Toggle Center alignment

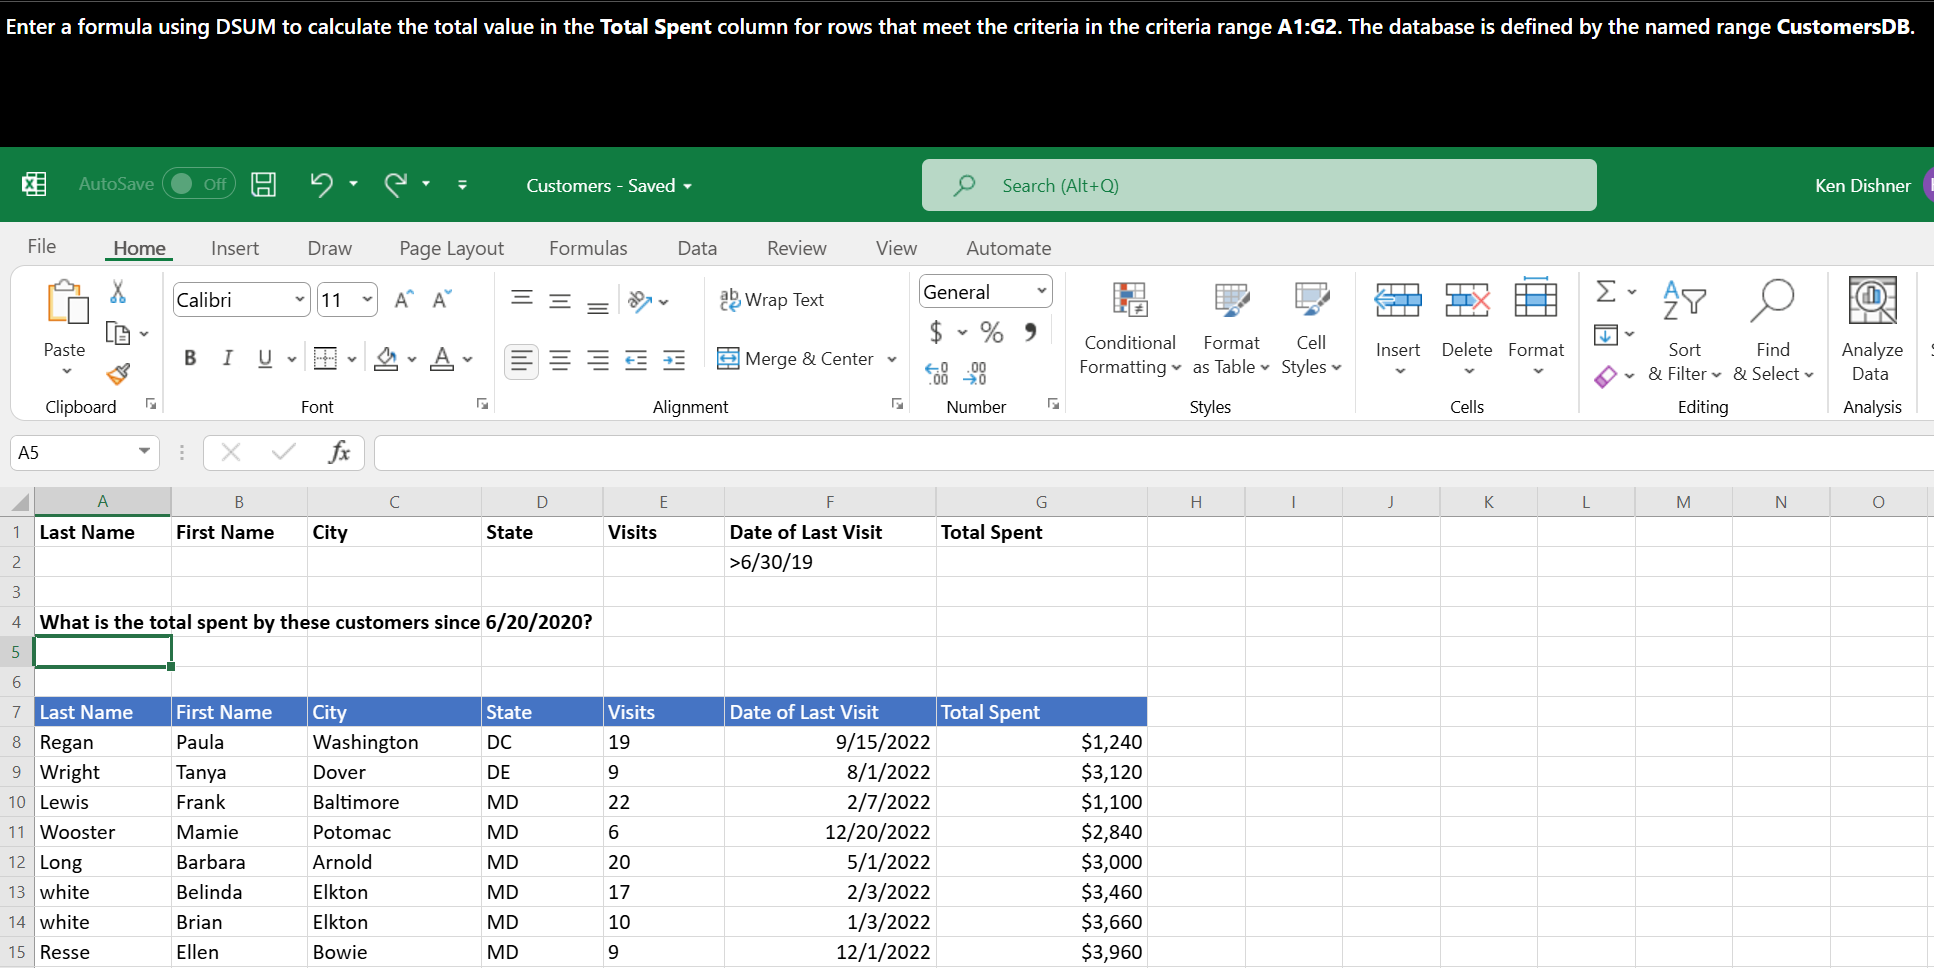pos(560,360)
